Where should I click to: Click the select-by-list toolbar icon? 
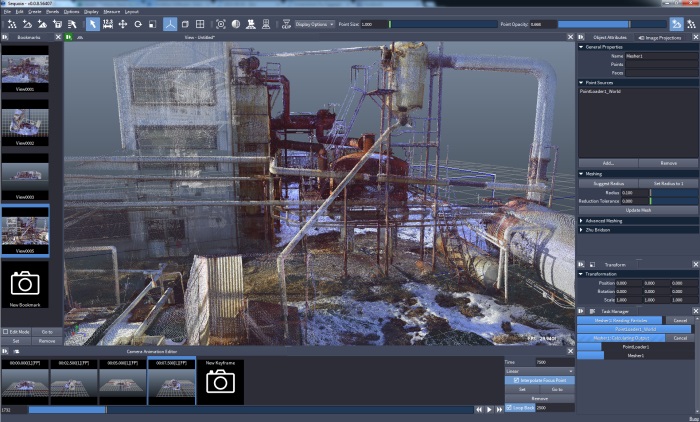72,24
